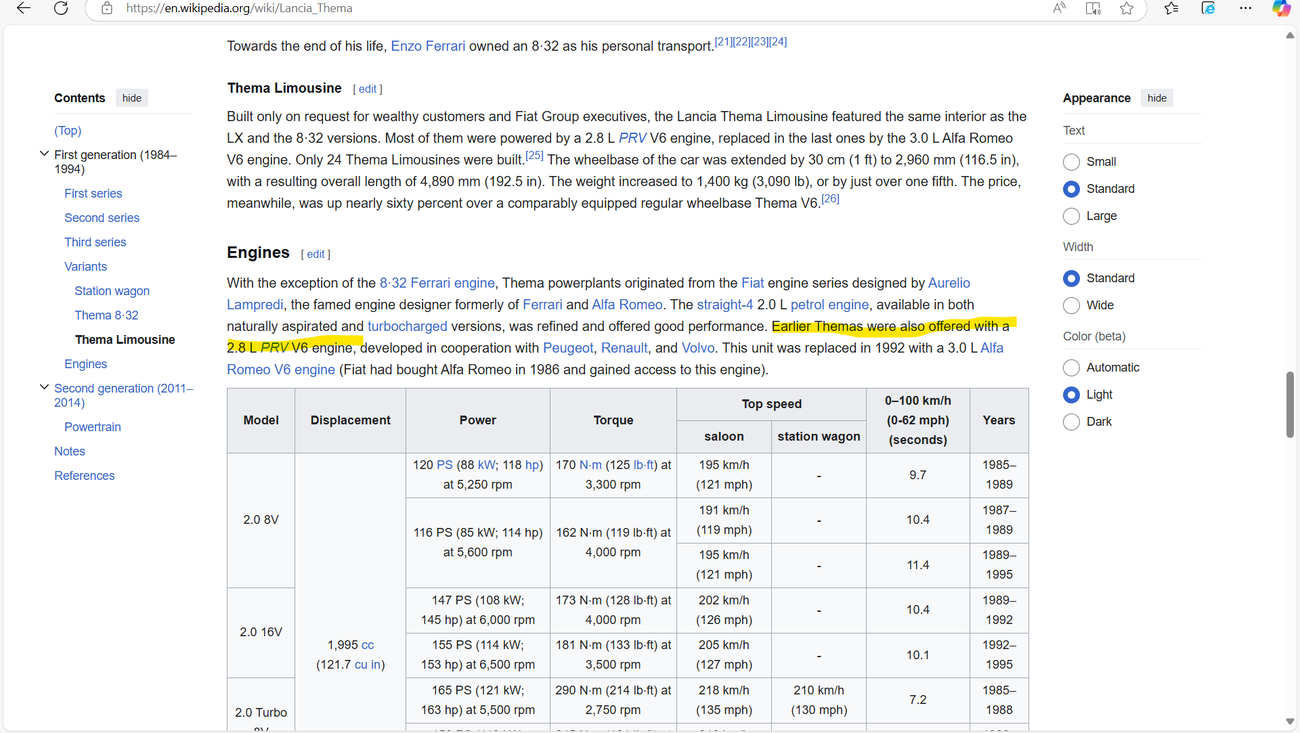
Task: Go to Notes in contents
Action: 69,451
